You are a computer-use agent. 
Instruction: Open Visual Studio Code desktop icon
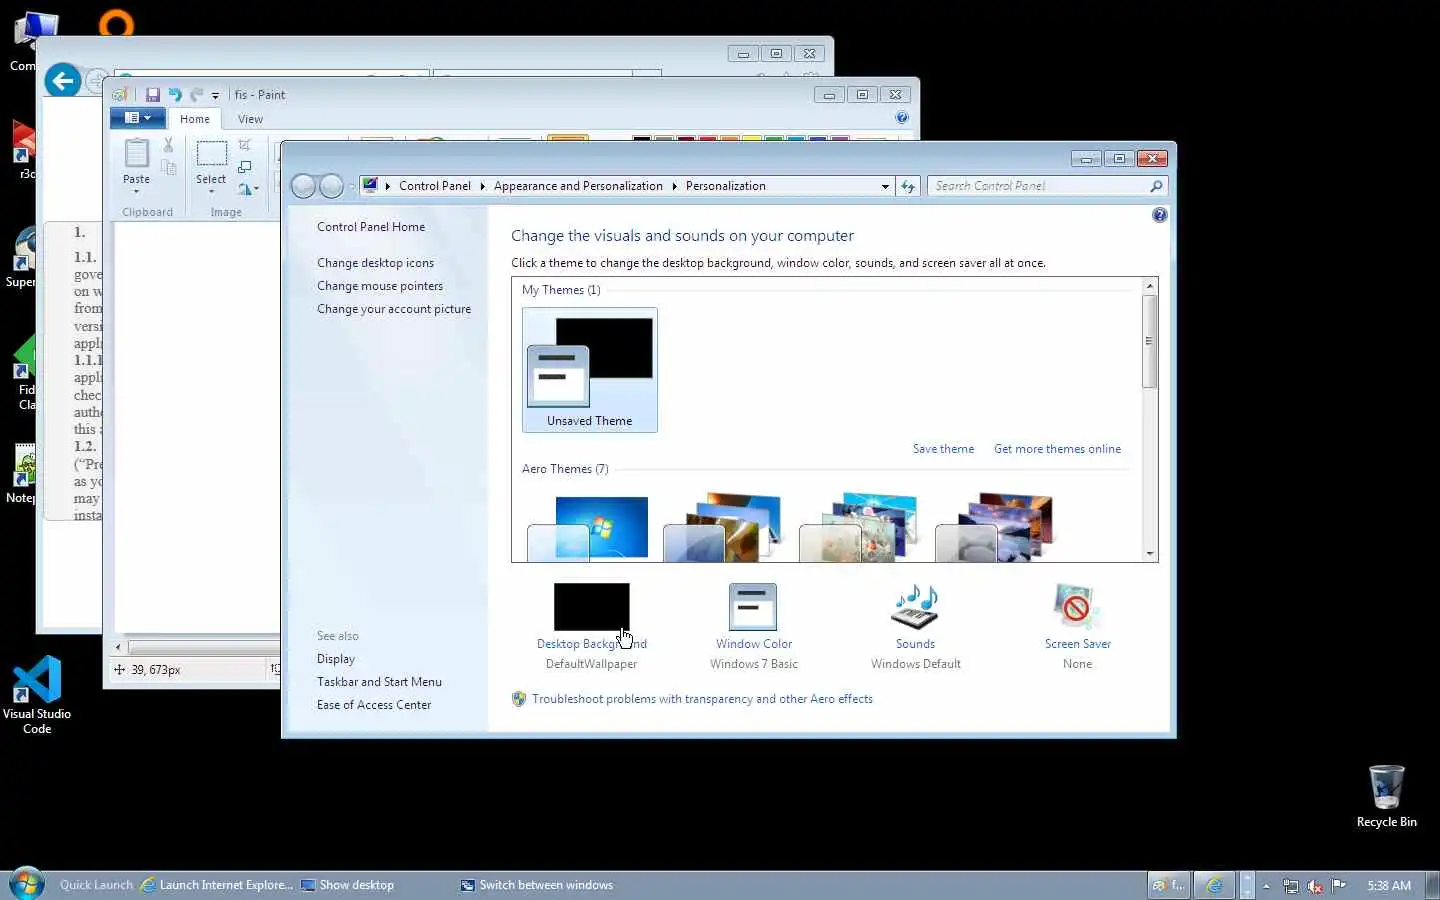(x=37, y=695)
